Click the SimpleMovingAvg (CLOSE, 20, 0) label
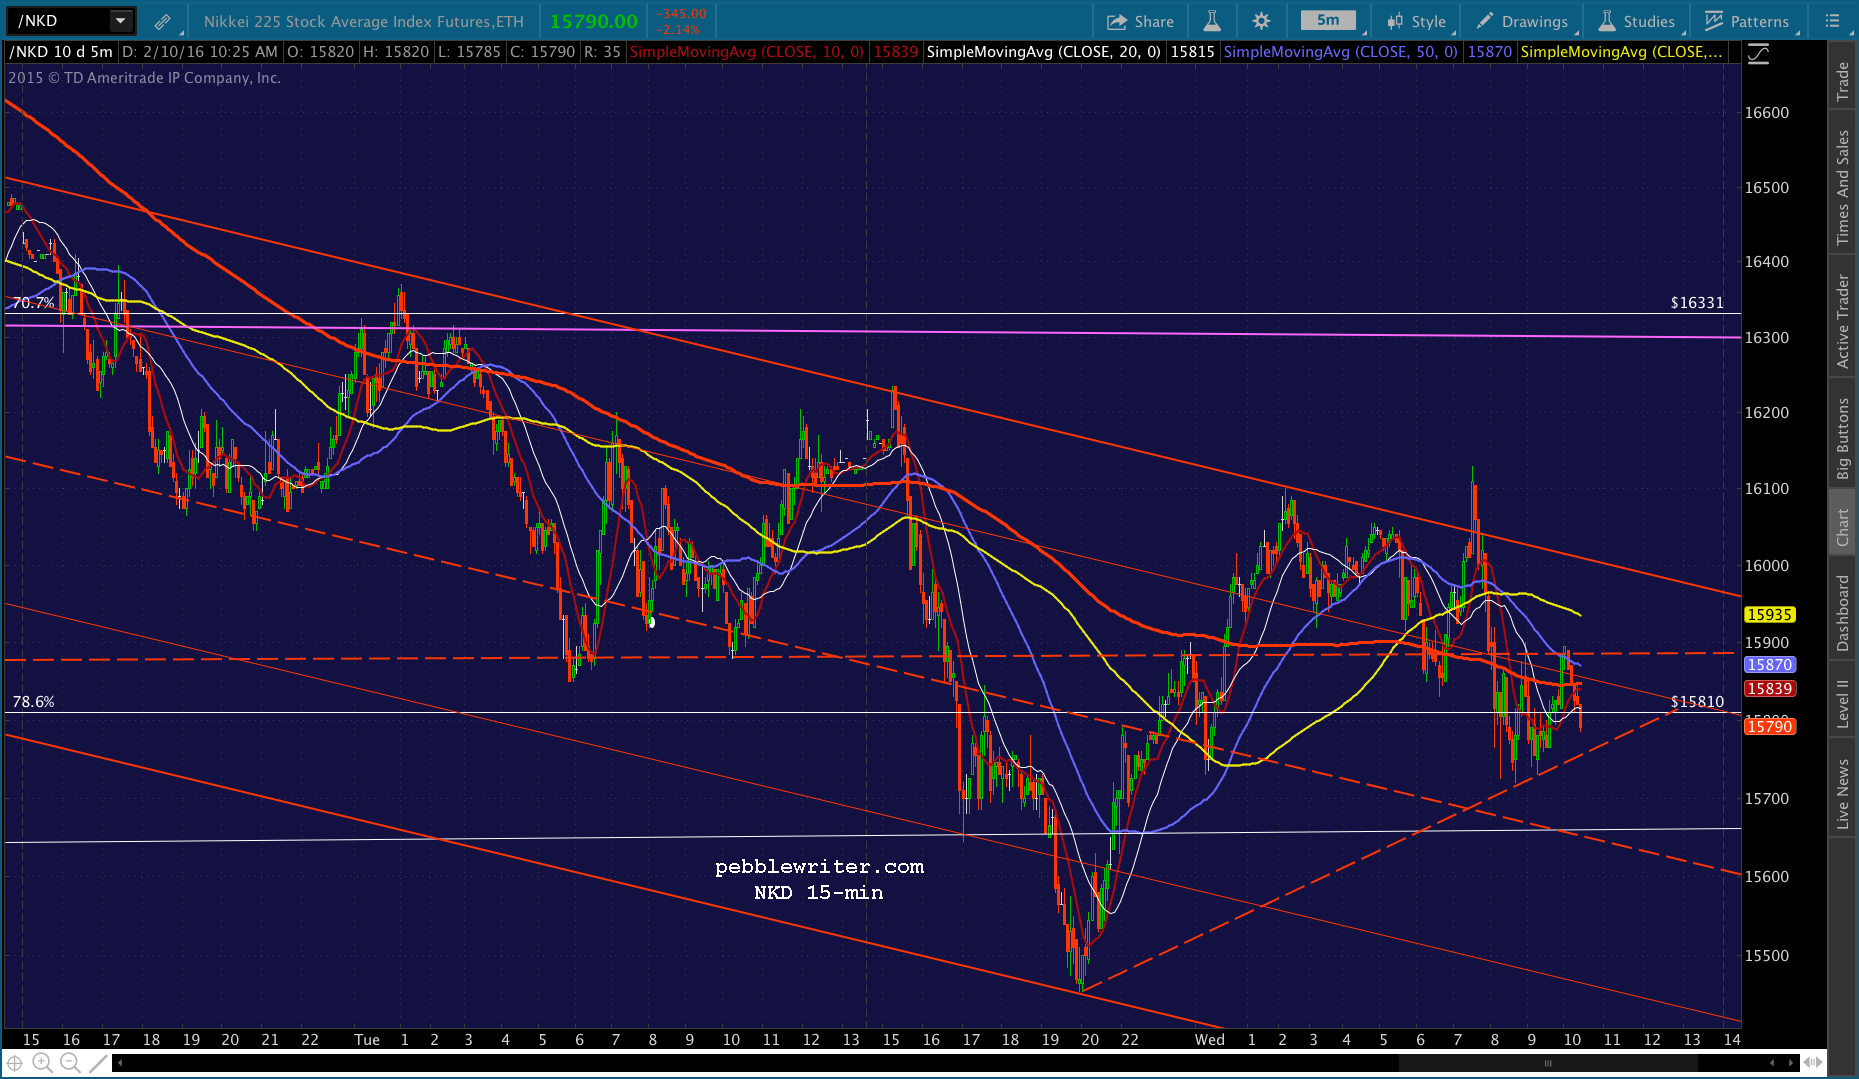Viewport: 1859px width, 1079px height. (x=1044, y=52)
